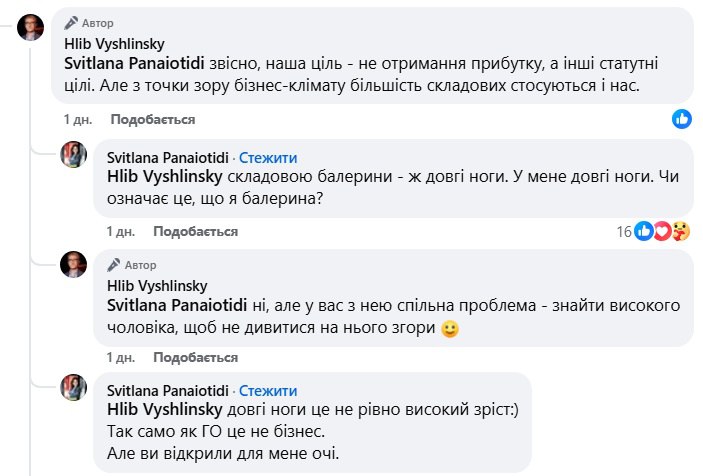Click the pen icon beside the topmost Автор label

click(69, 22)
